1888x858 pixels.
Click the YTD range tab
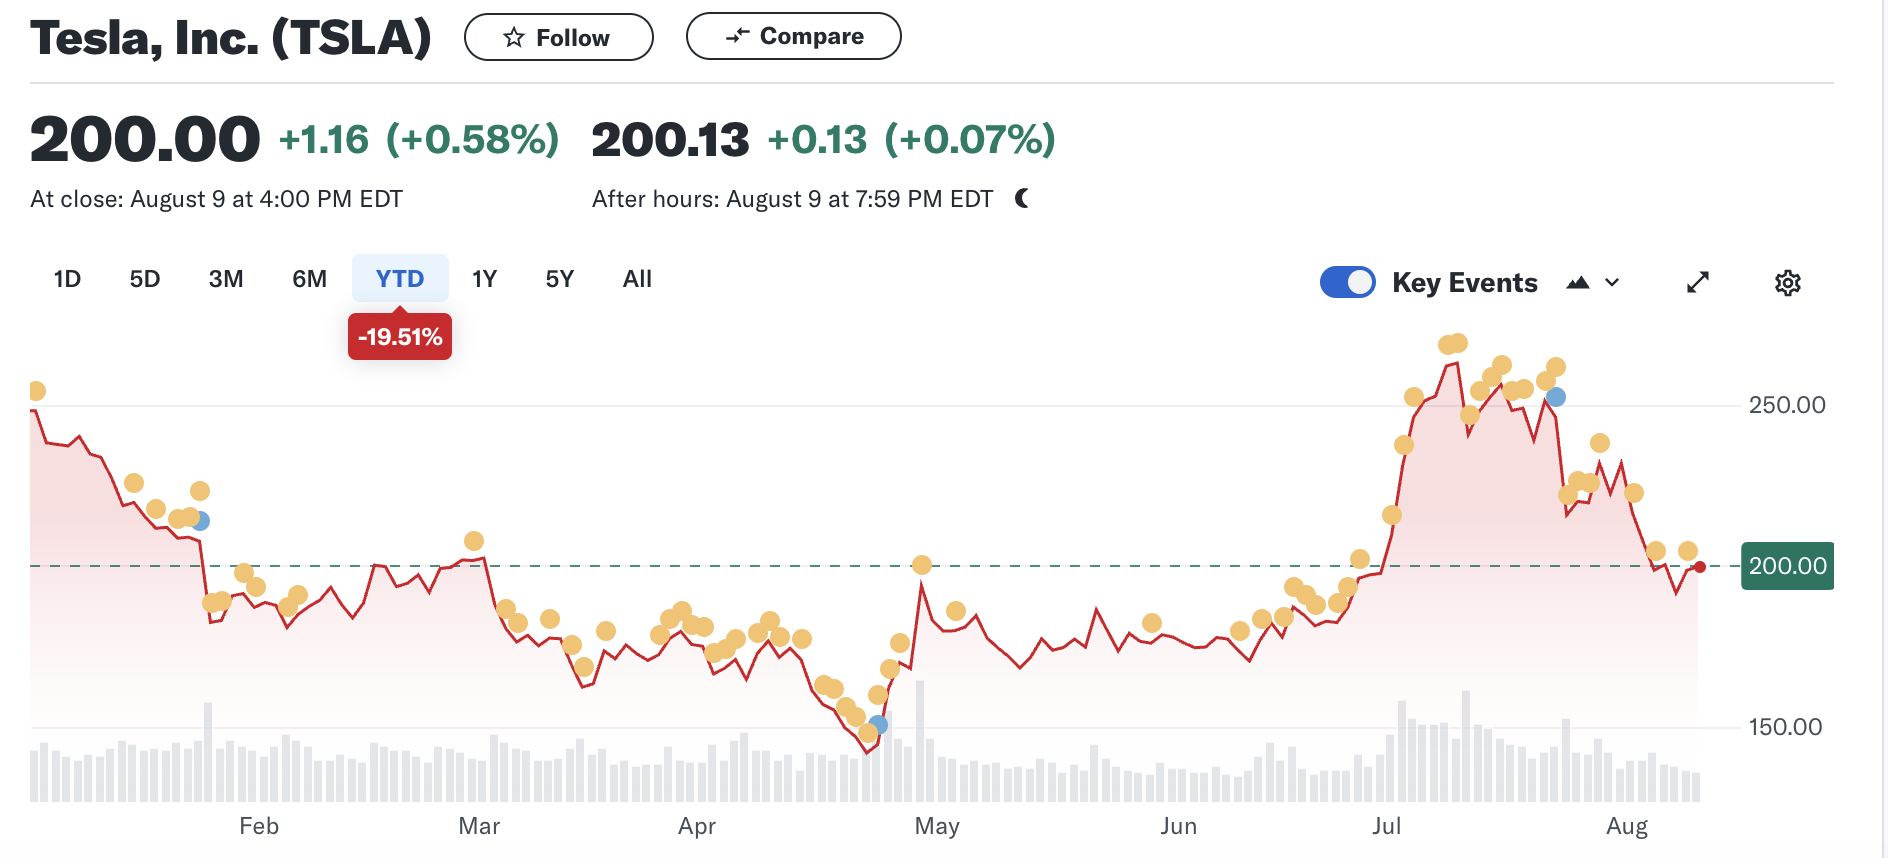(x=400, y=279)
